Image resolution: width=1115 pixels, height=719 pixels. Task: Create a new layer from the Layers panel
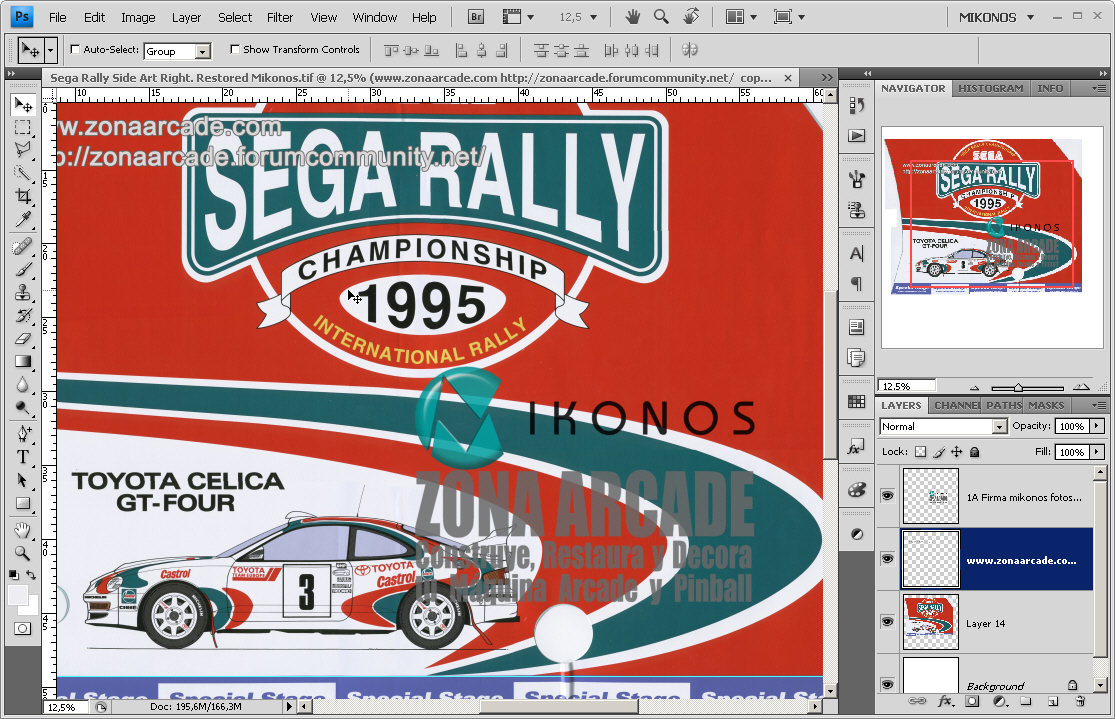pyautogui.click(x=1053, y=701)
